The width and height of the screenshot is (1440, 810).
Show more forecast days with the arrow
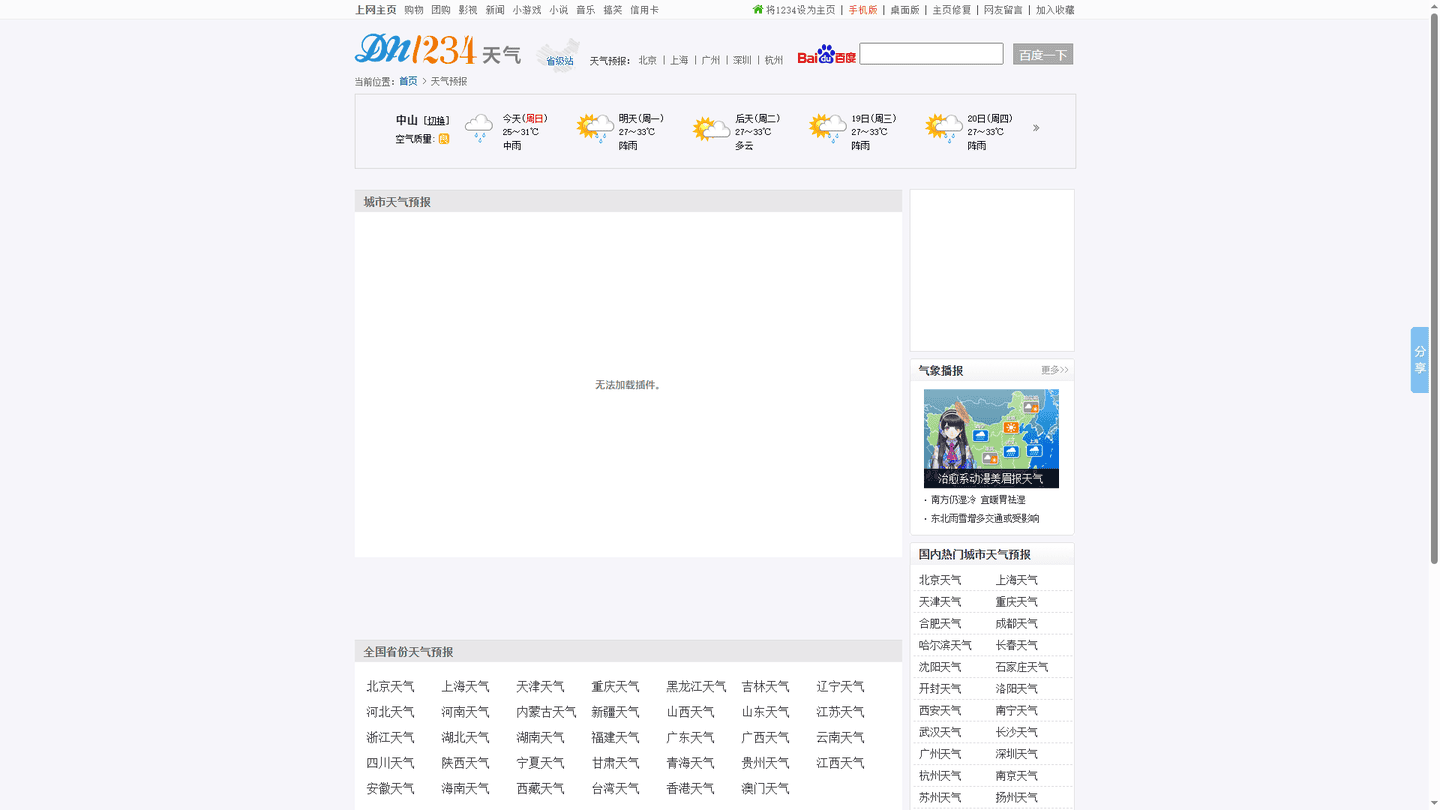pos(1036,128)
